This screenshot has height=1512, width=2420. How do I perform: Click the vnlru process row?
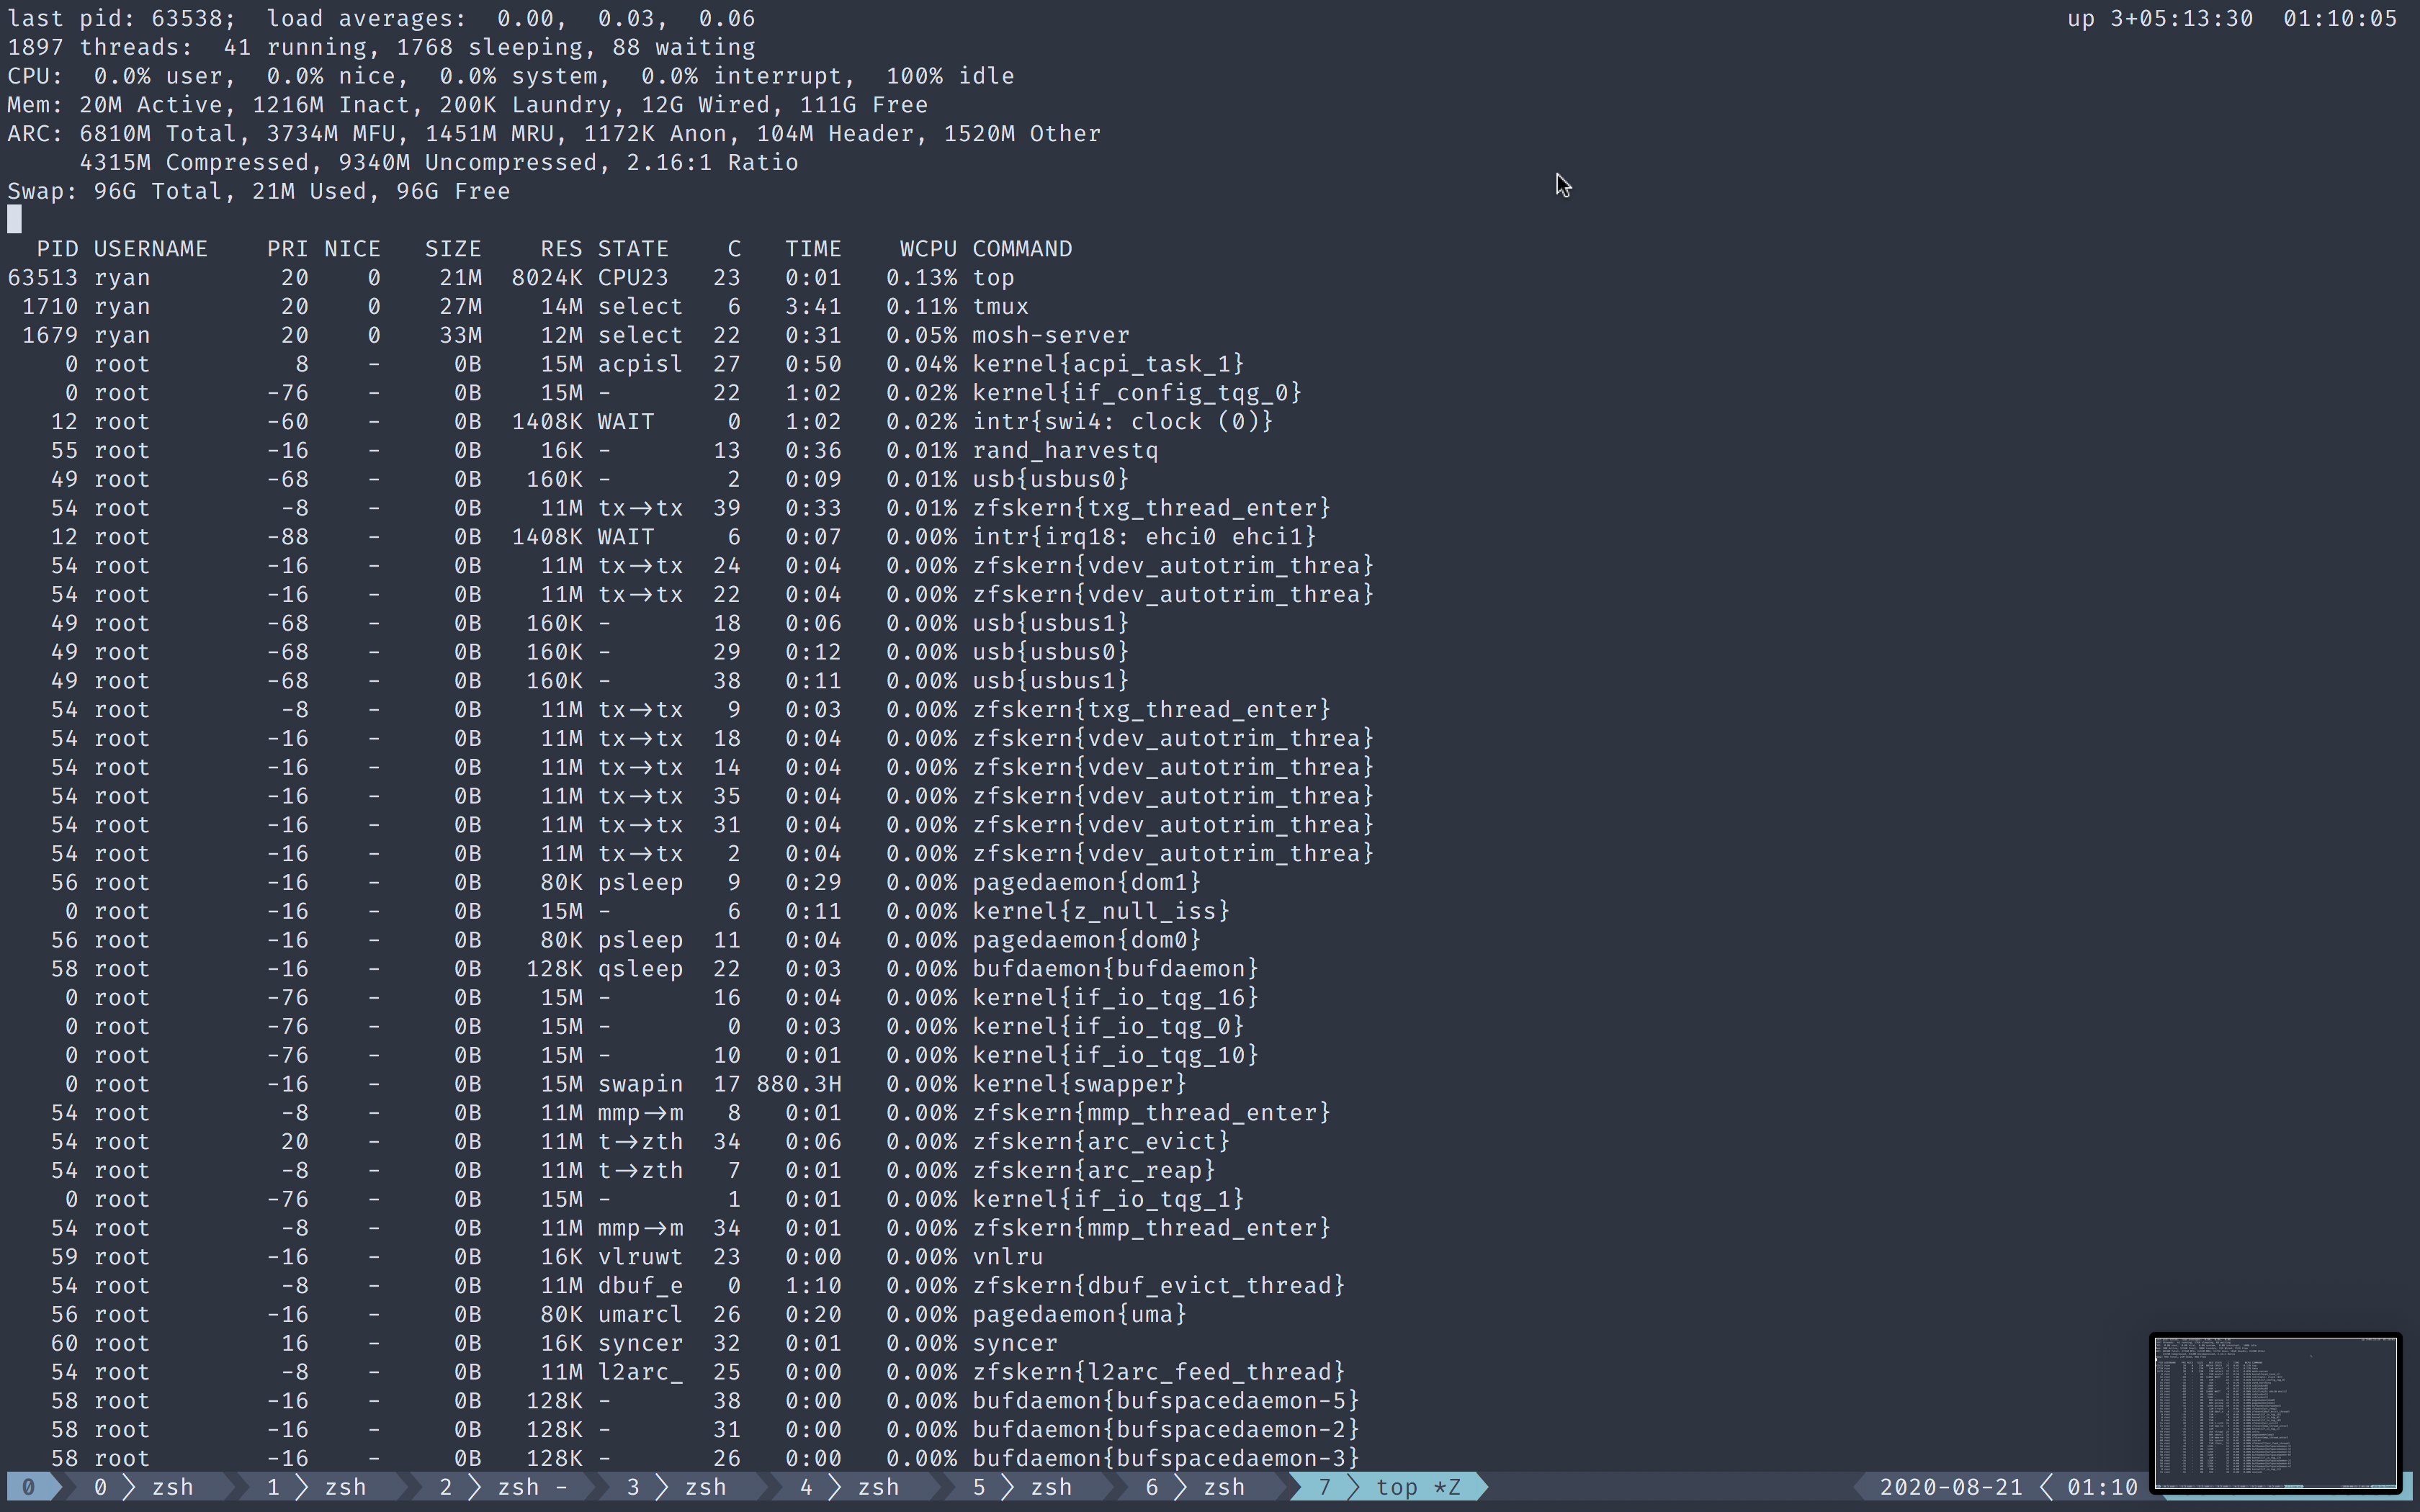coord(525,1257)
